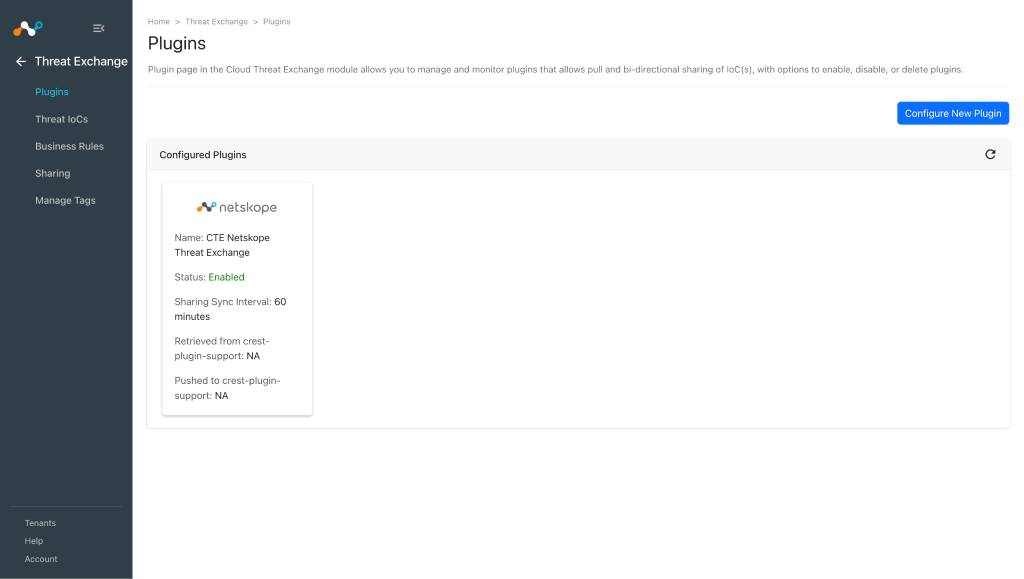Open Plugins in the sidebar
Image resolution: width=1024 pixels, height=579 pixels.
pyautogui.click(x=52, y=92)
